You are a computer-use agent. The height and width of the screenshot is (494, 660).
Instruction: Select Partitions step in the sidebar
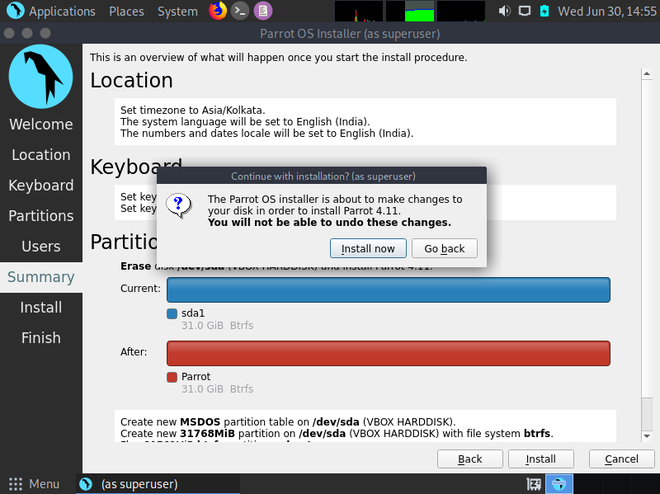(41, 216)
